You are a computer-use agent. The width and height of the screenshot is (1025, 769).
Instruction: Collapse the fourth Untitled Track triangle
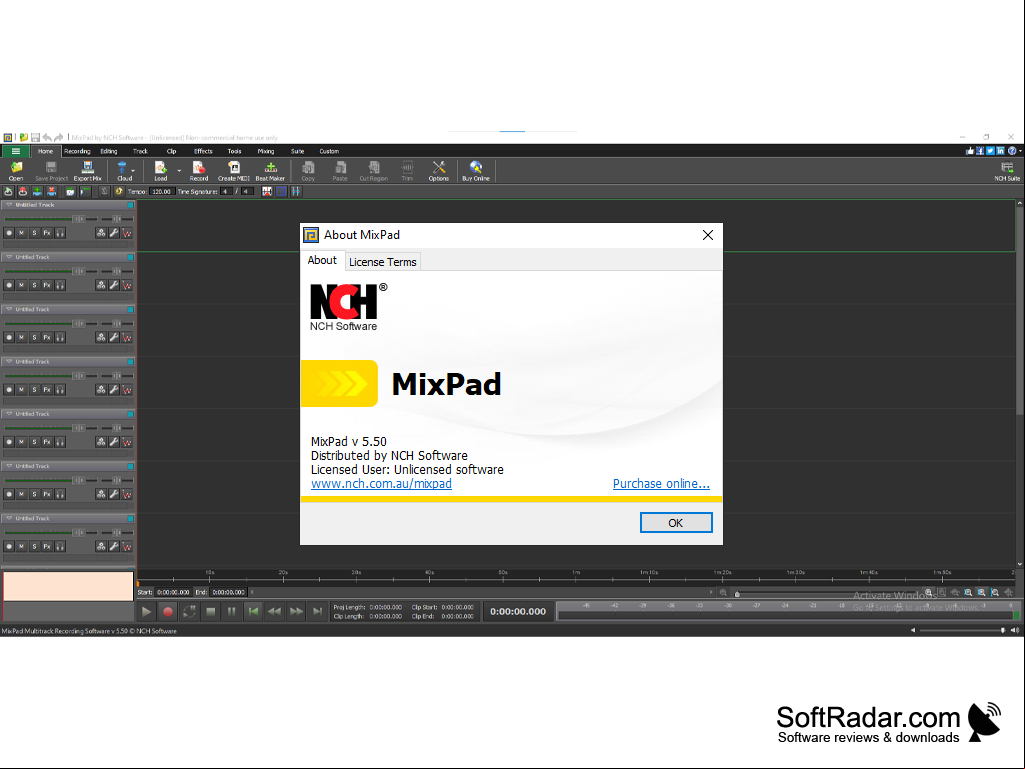click(x=9, y=362)
